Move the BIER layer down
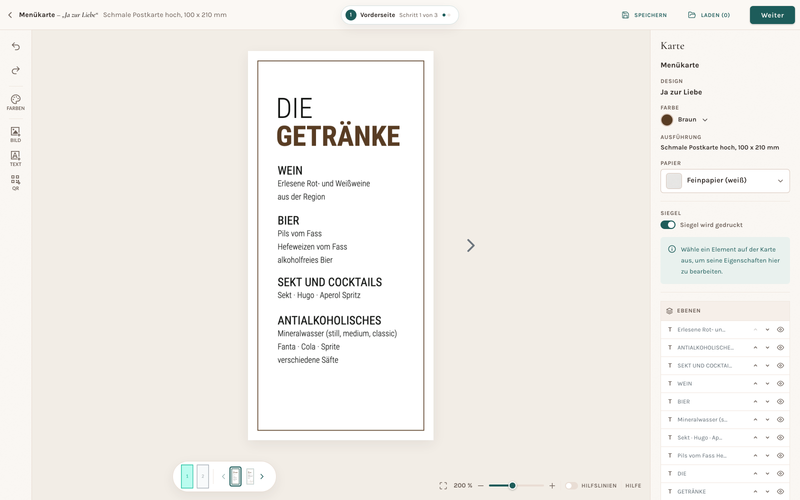 (767, 402)
